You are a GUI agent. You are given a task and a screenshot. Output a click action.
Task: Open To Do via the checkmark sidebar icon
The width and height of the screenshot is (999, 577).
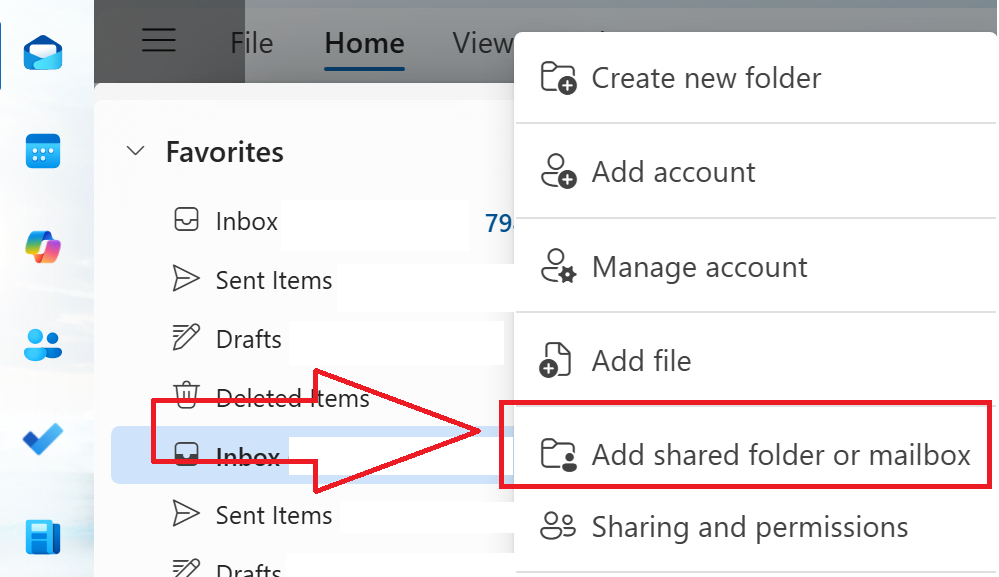pyautogui.click(x=41, y=438)
